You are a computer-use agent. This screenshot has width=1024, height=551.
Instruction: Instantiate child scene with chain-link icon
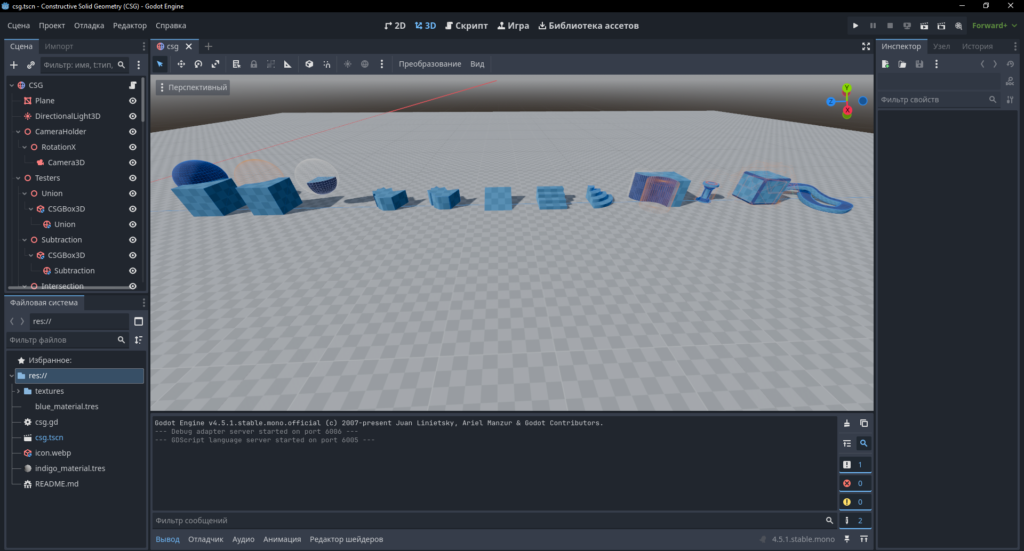[x=31, y=65]
